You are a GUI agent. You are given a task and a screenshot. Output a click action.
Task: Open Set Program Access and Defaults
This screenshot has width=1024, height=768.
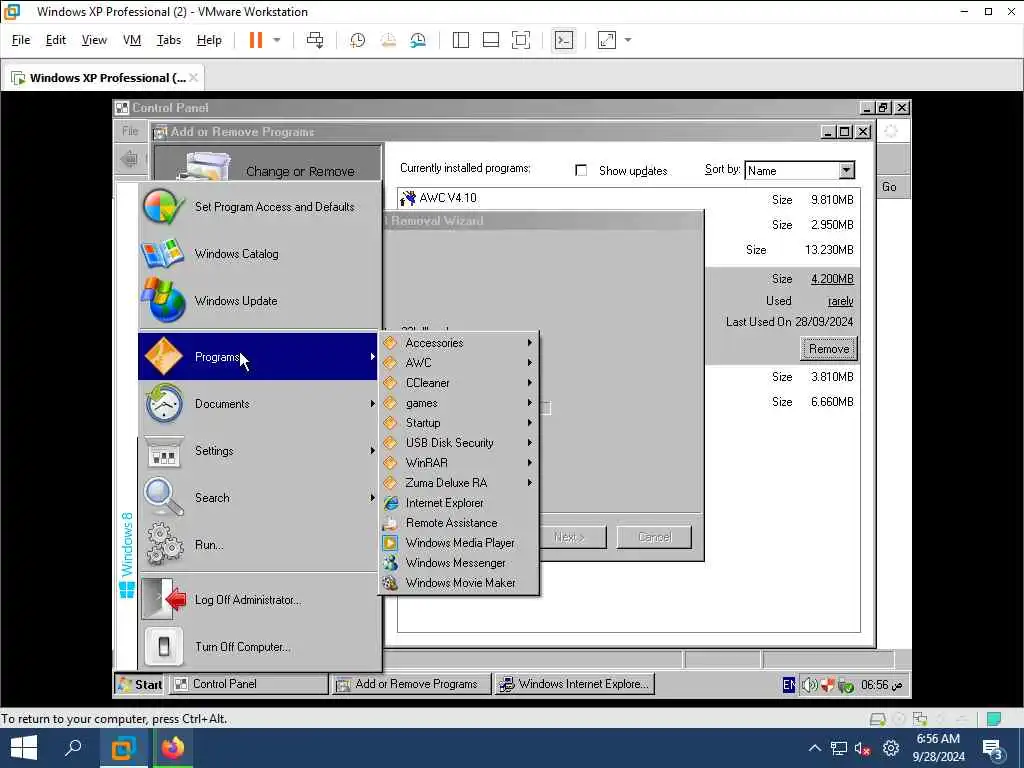coord(258,206)
